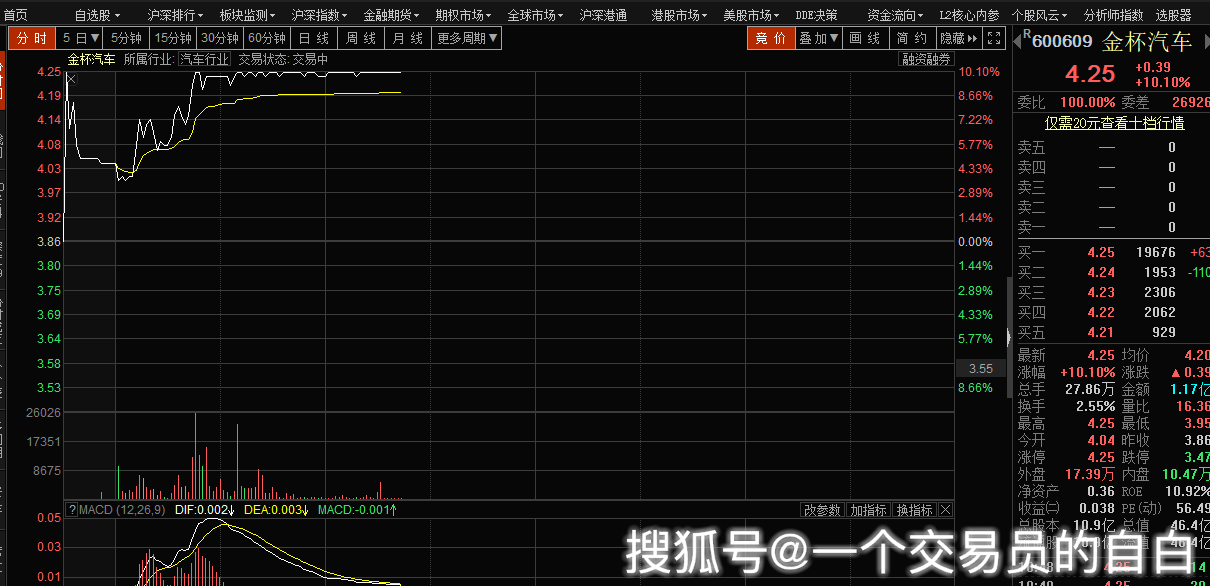Select the 30分钟 period
Viewport: 1210px width, 586px height.
pos(220,38)
